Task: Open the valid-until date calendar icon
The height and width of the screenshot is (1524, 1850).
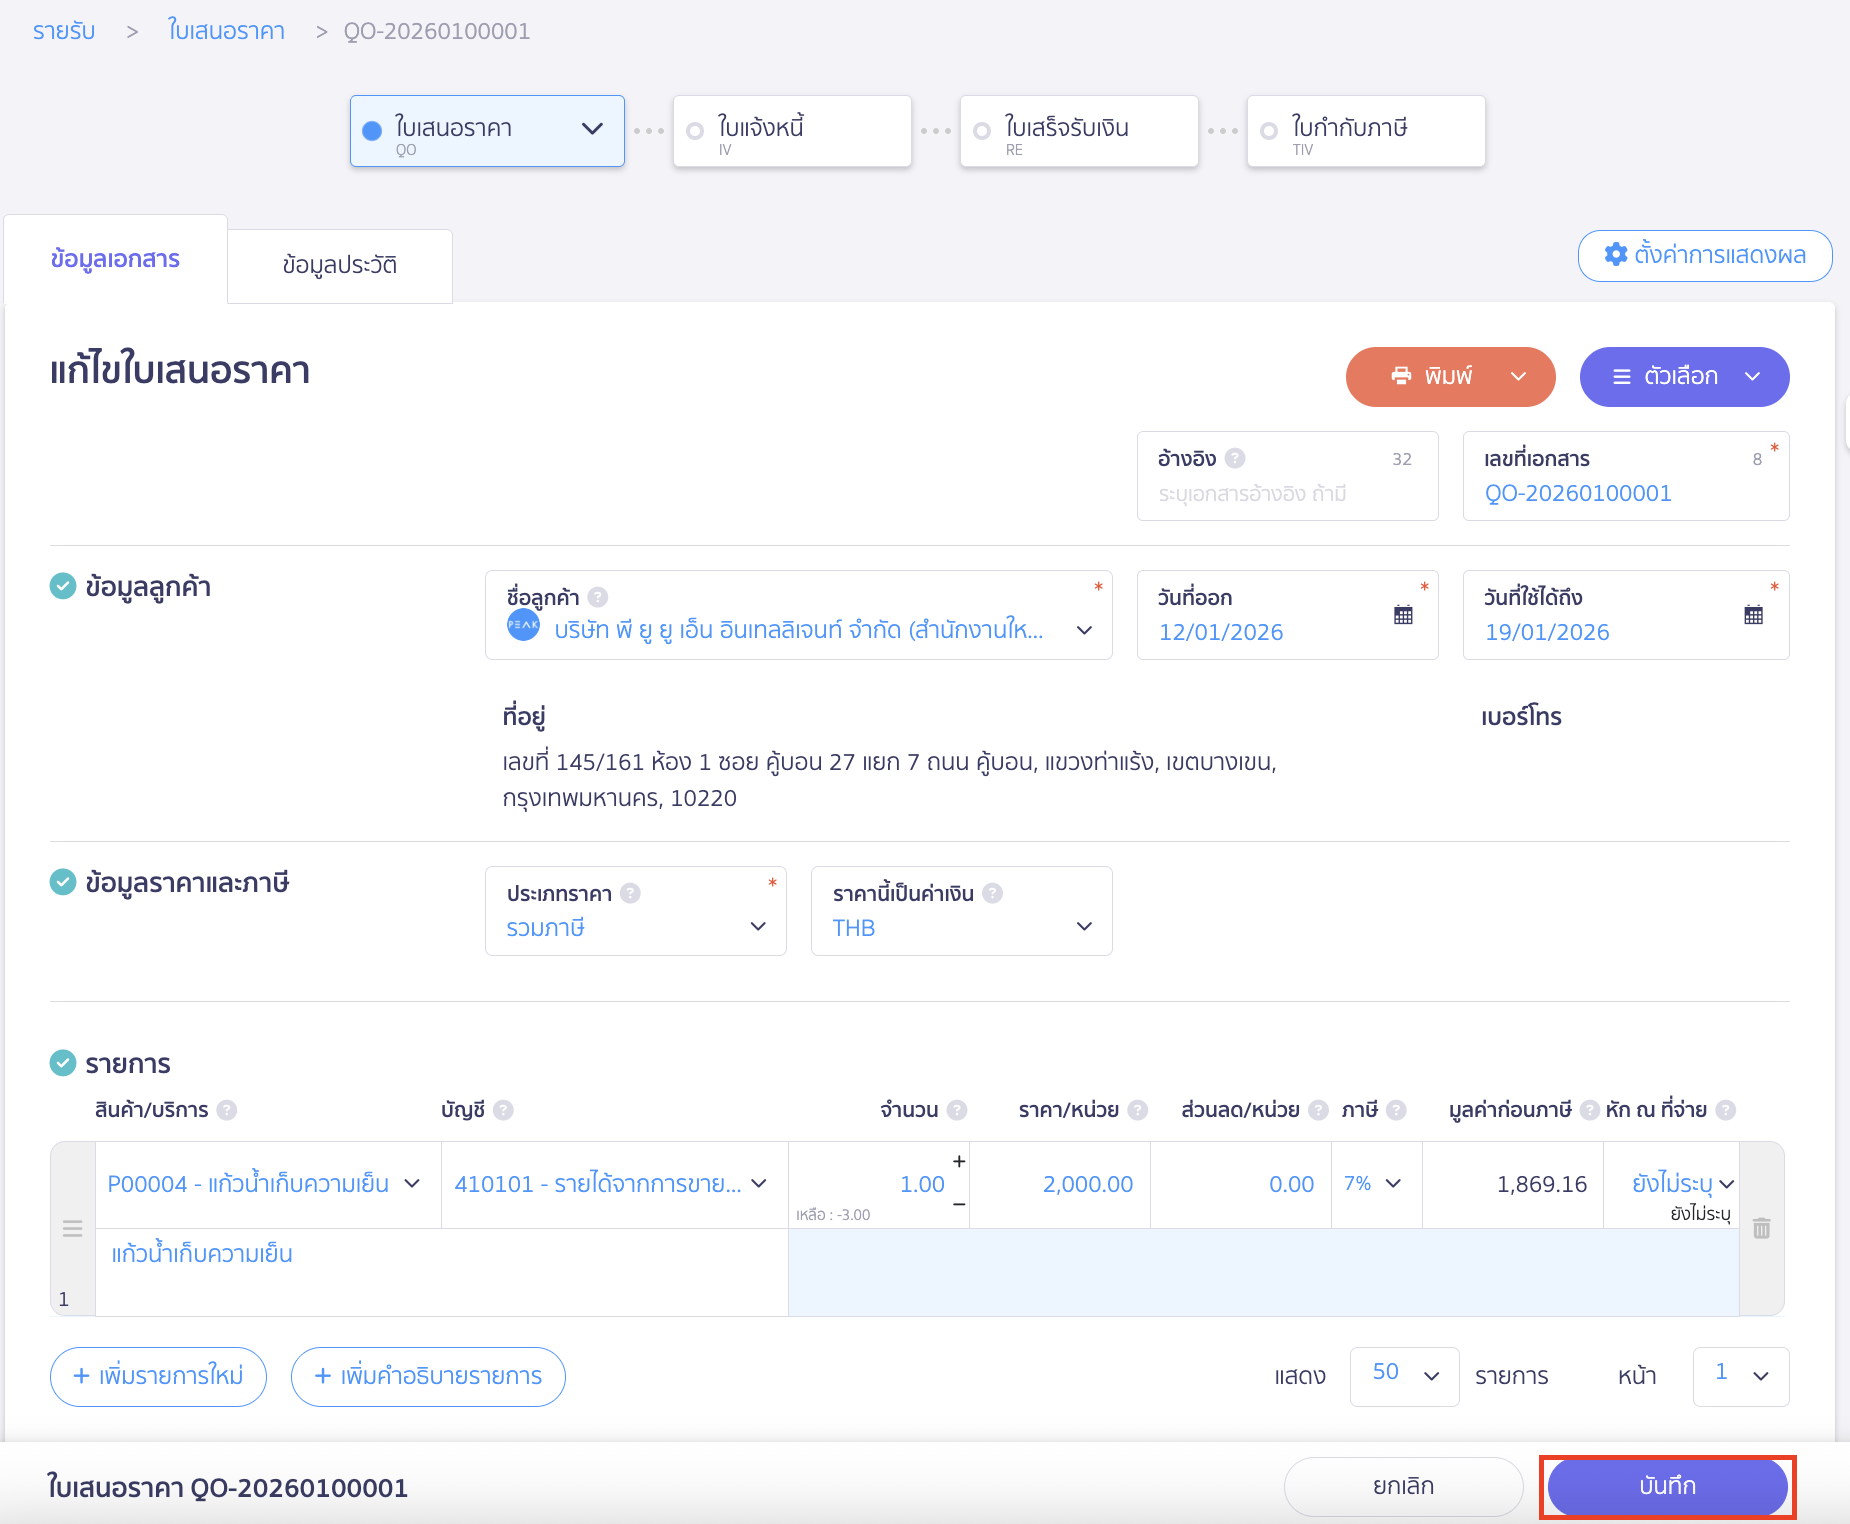Action: point(1753,615)
